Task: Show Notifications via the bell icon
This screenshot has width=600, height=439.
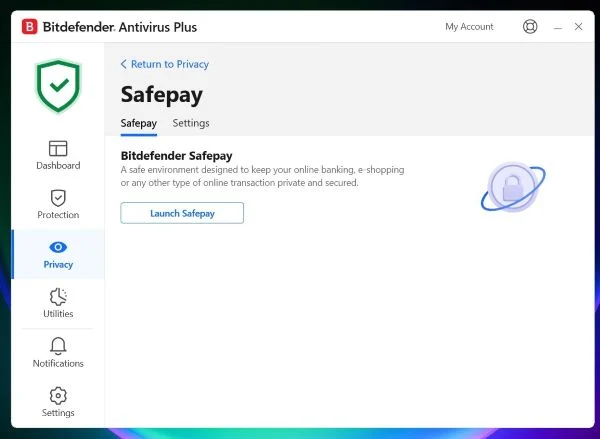Action: pos(58,346)
